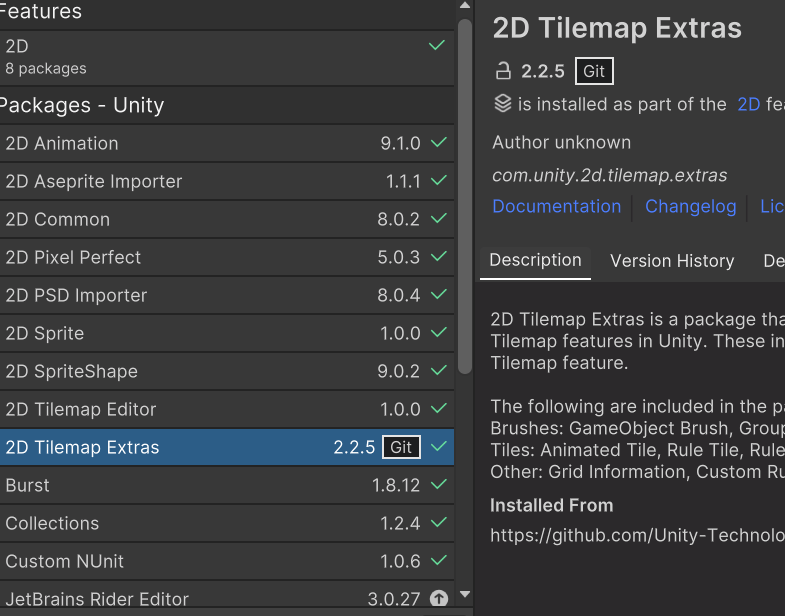Select the 2D Aseprite Importer package

[227, 181]
